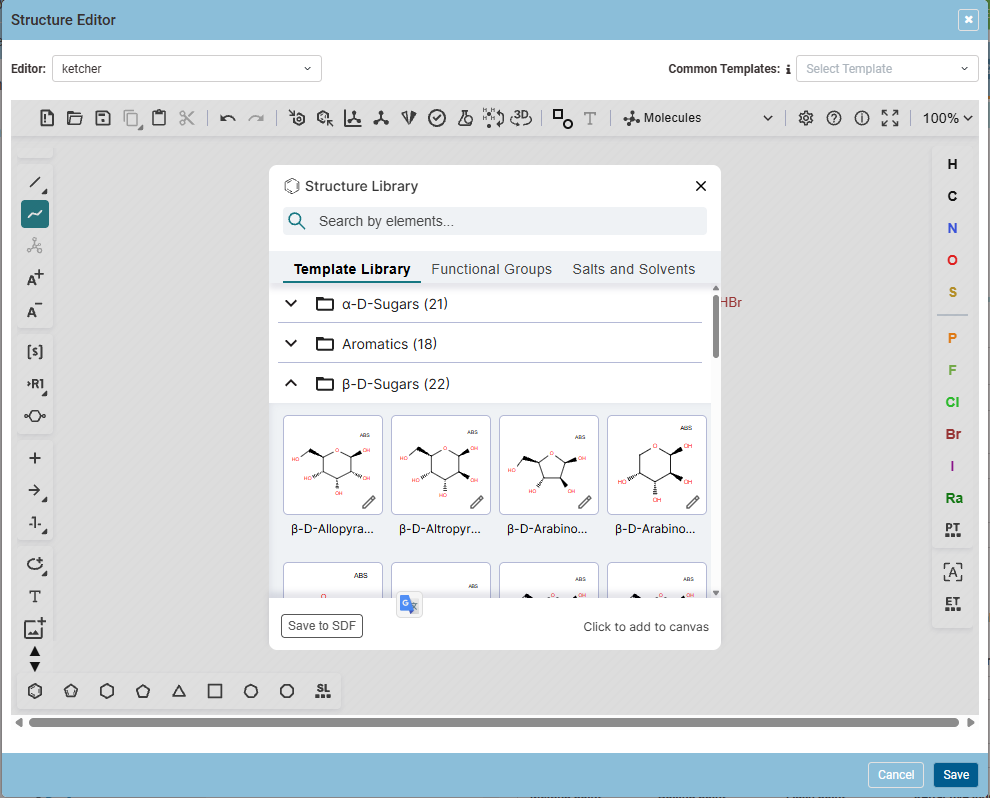Select the Bromine (Br) atom button
Screen dimensions: 990x798
(x=953, y=434)
